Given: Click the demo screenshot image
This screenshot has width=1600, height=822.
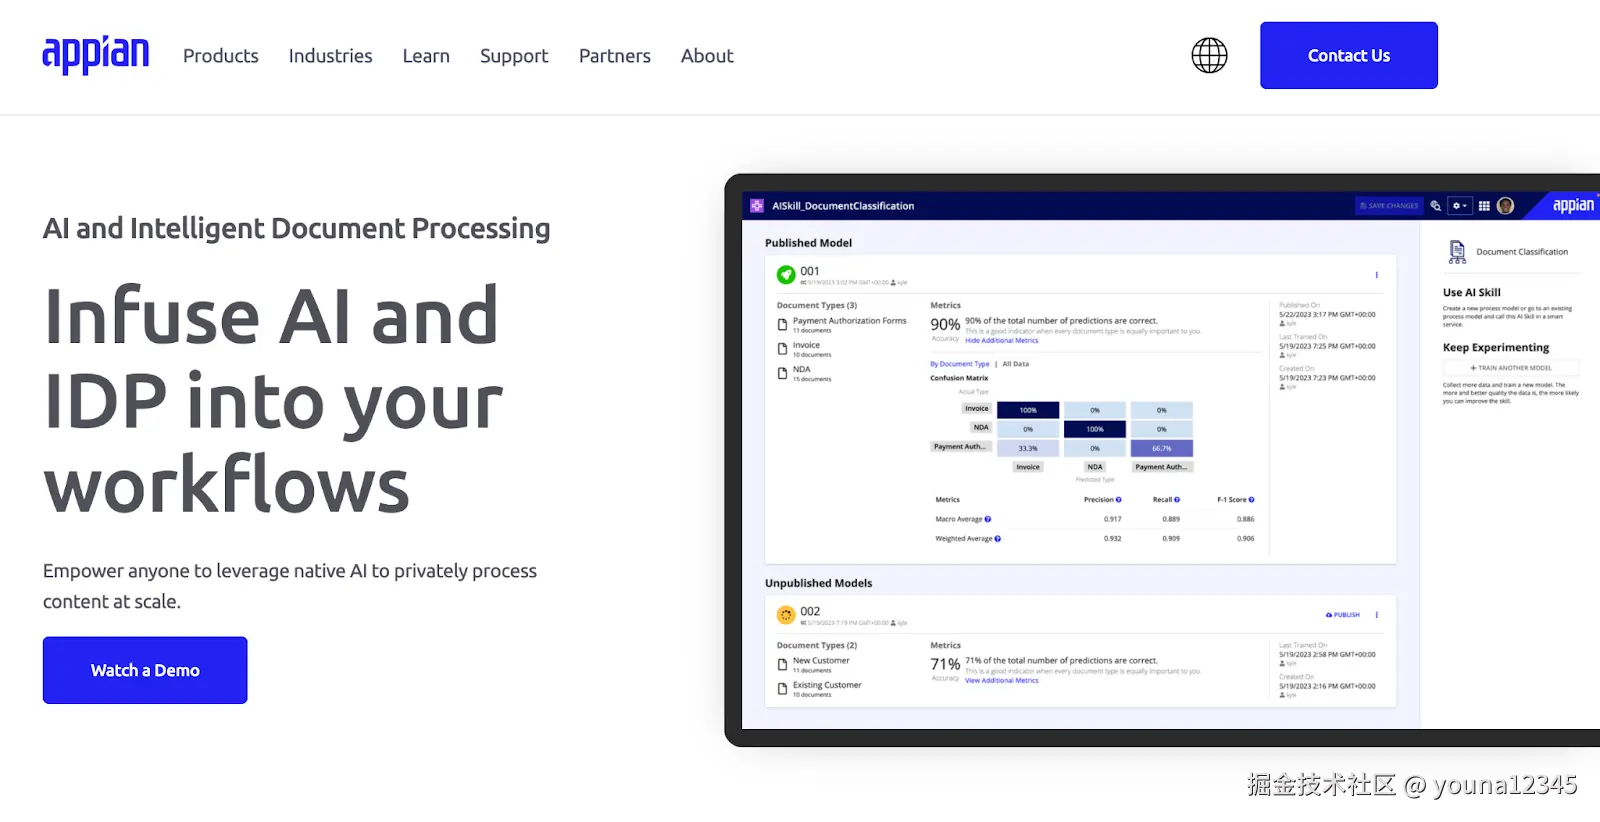Looking at the screenshot, I should click(x=1162, y=460).
